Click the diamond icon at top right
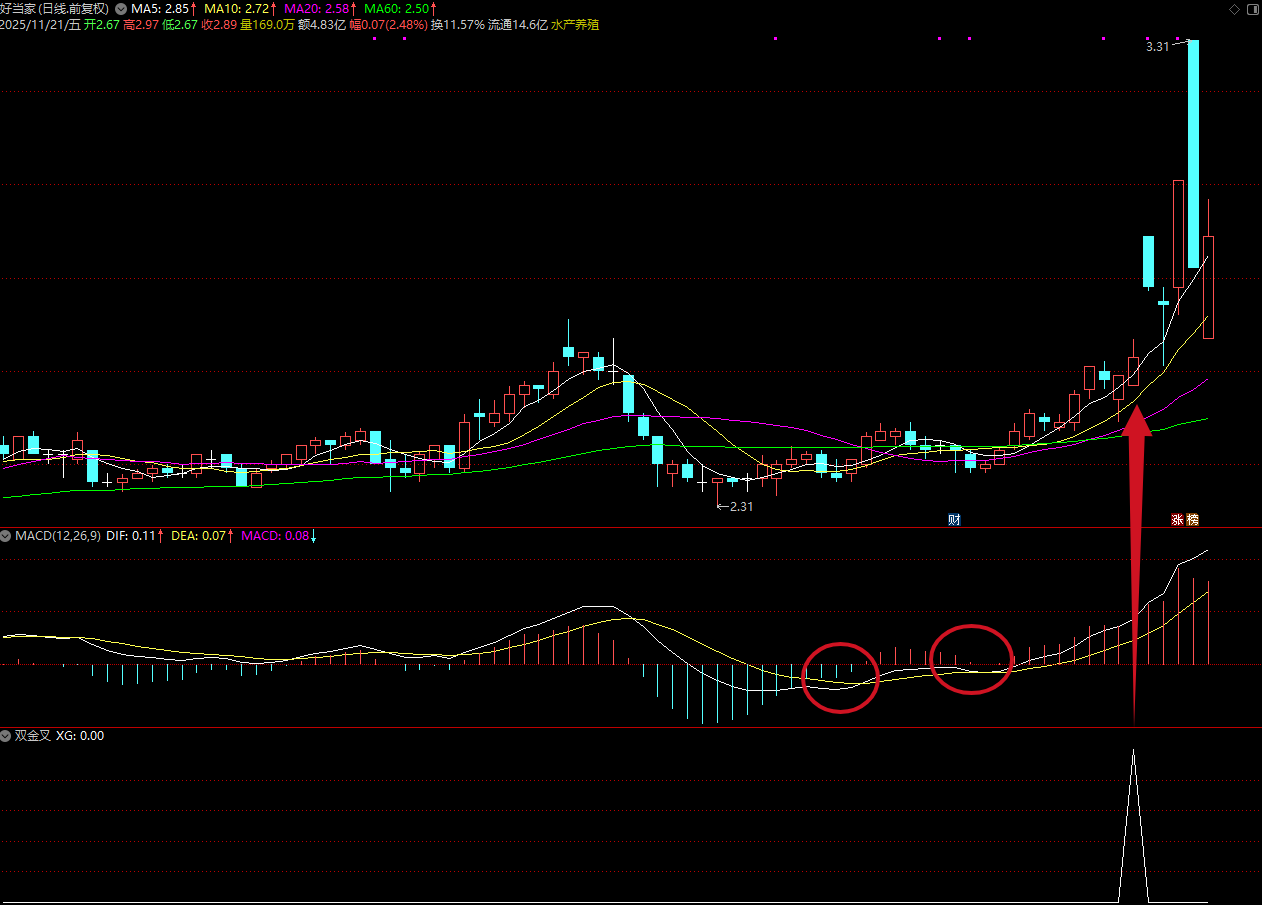Image resolution: width=1262 pixels, height=905 pixels. click(1233, 9)
